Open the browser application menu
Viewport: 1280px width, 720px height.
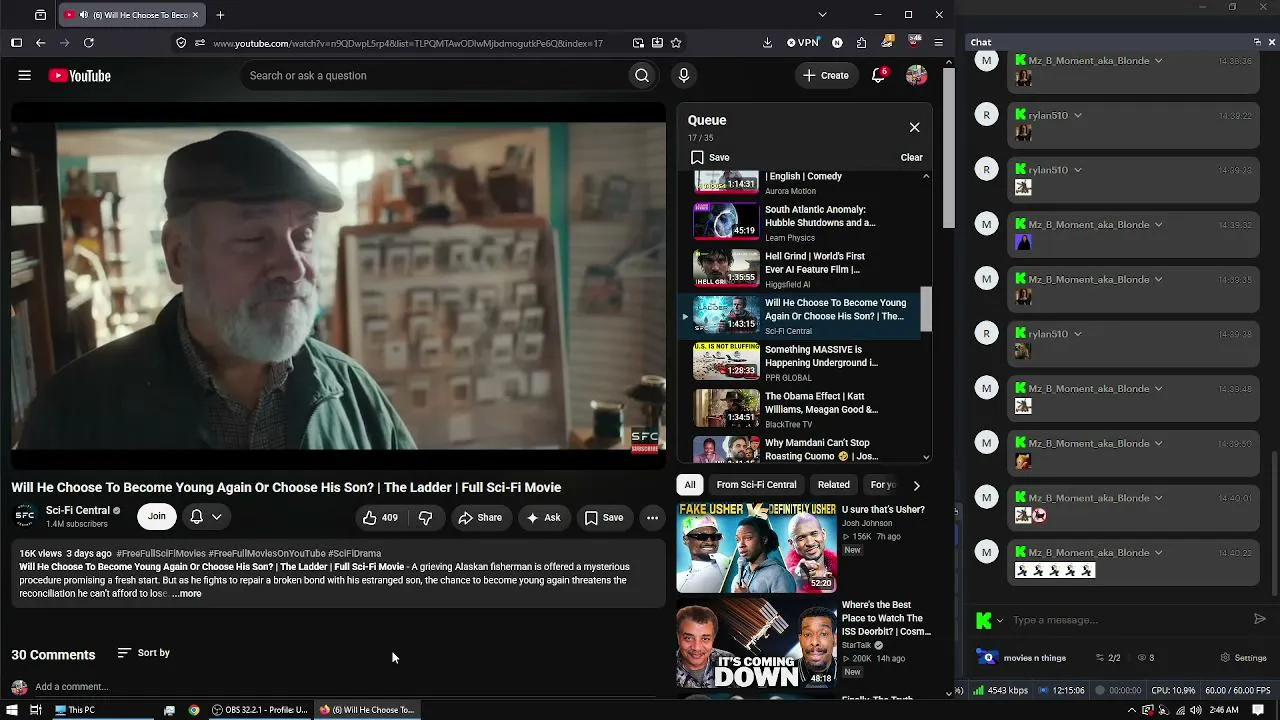tap(938, 43)
